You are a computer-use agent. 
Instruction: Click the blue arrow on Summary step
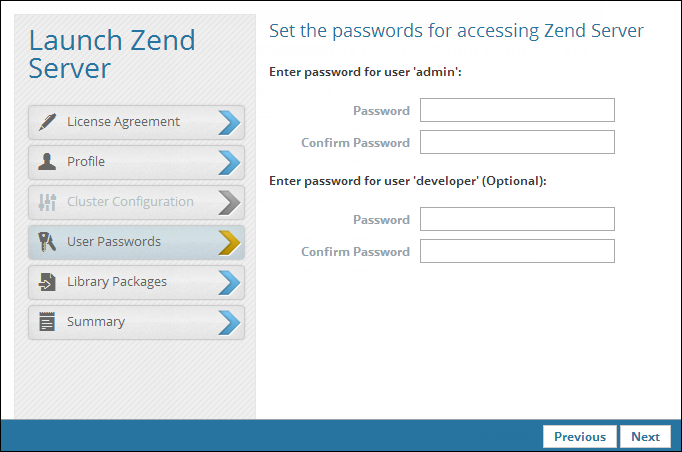229,322
